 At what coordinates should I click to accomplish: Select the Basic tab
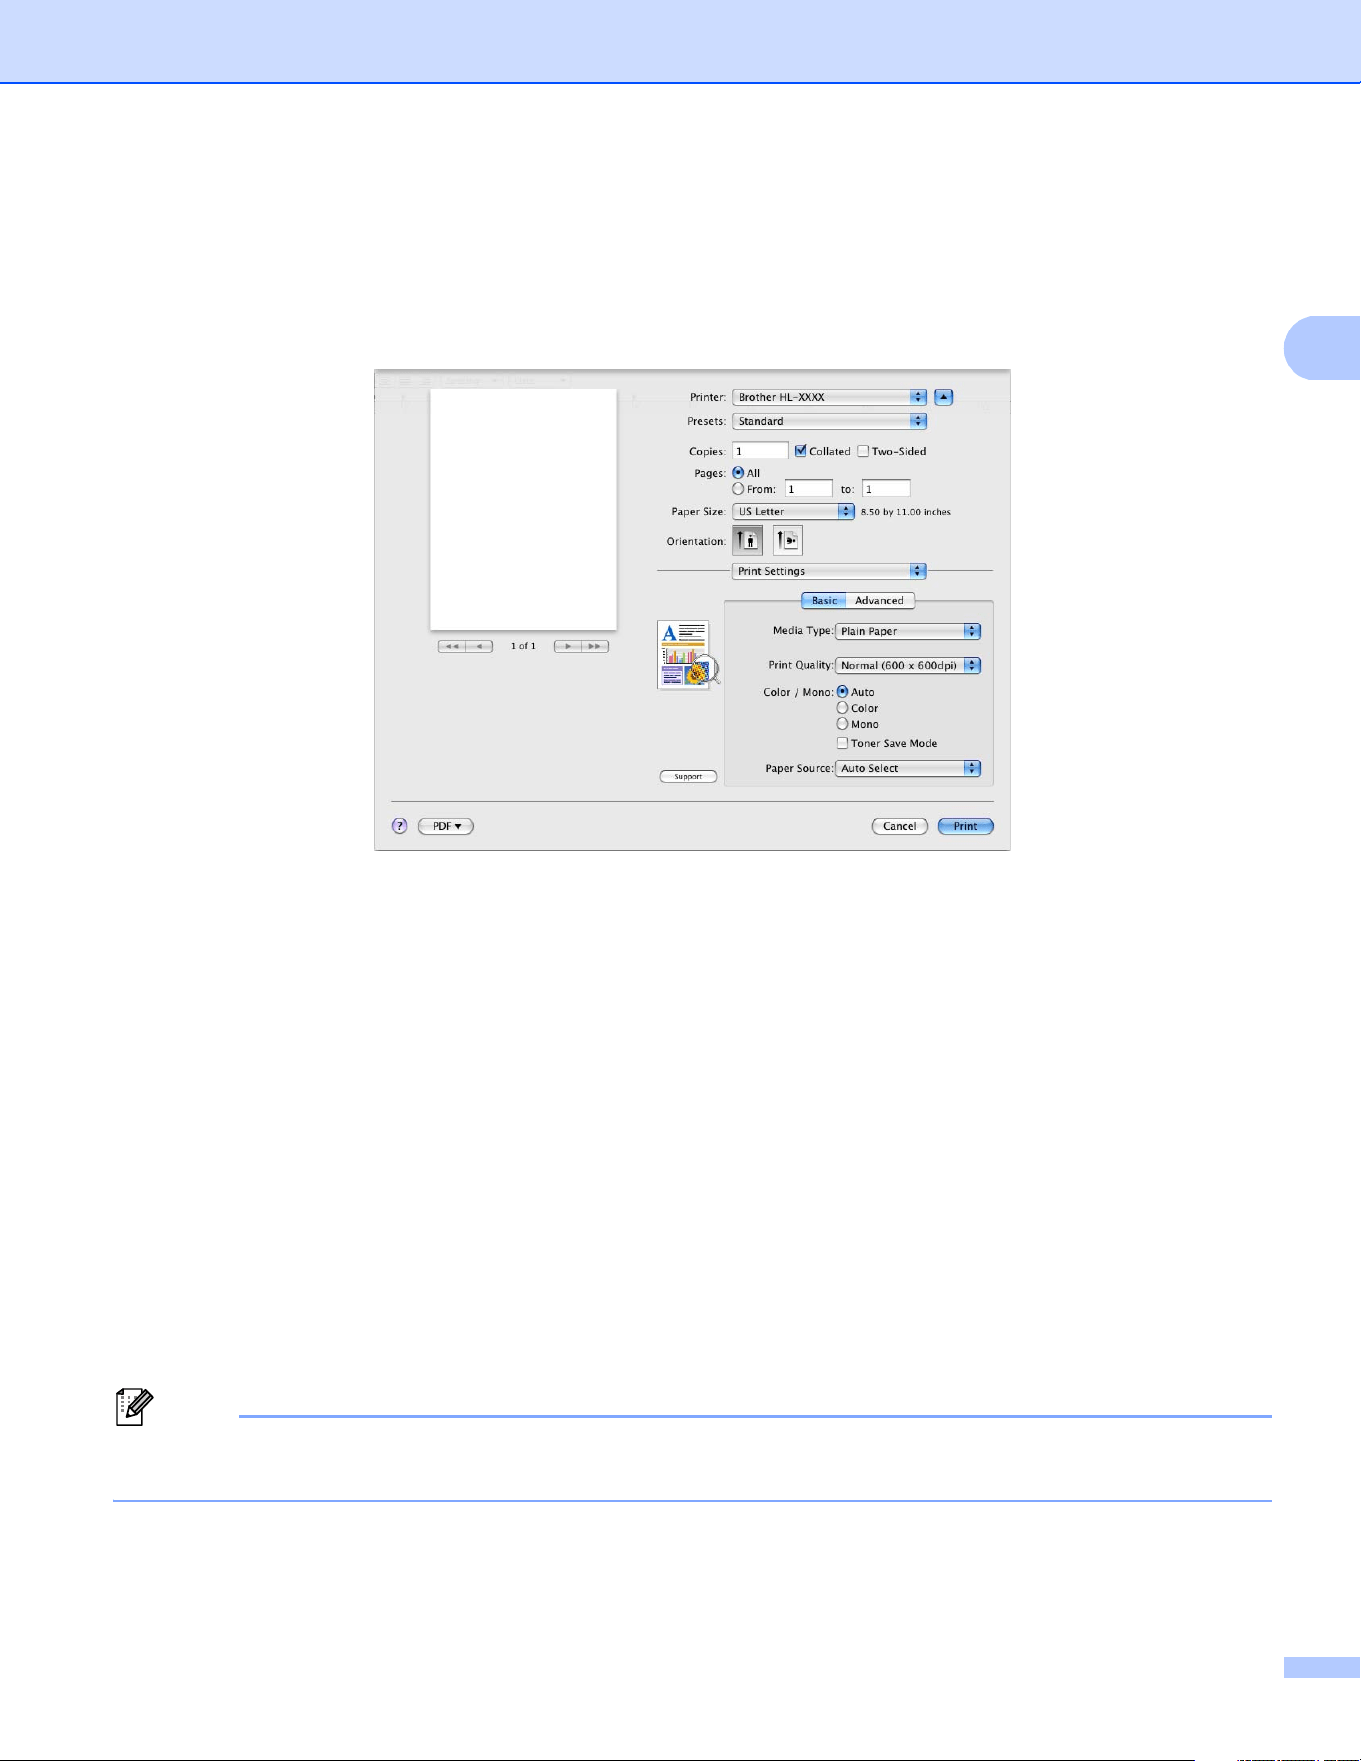pos(824,601)
